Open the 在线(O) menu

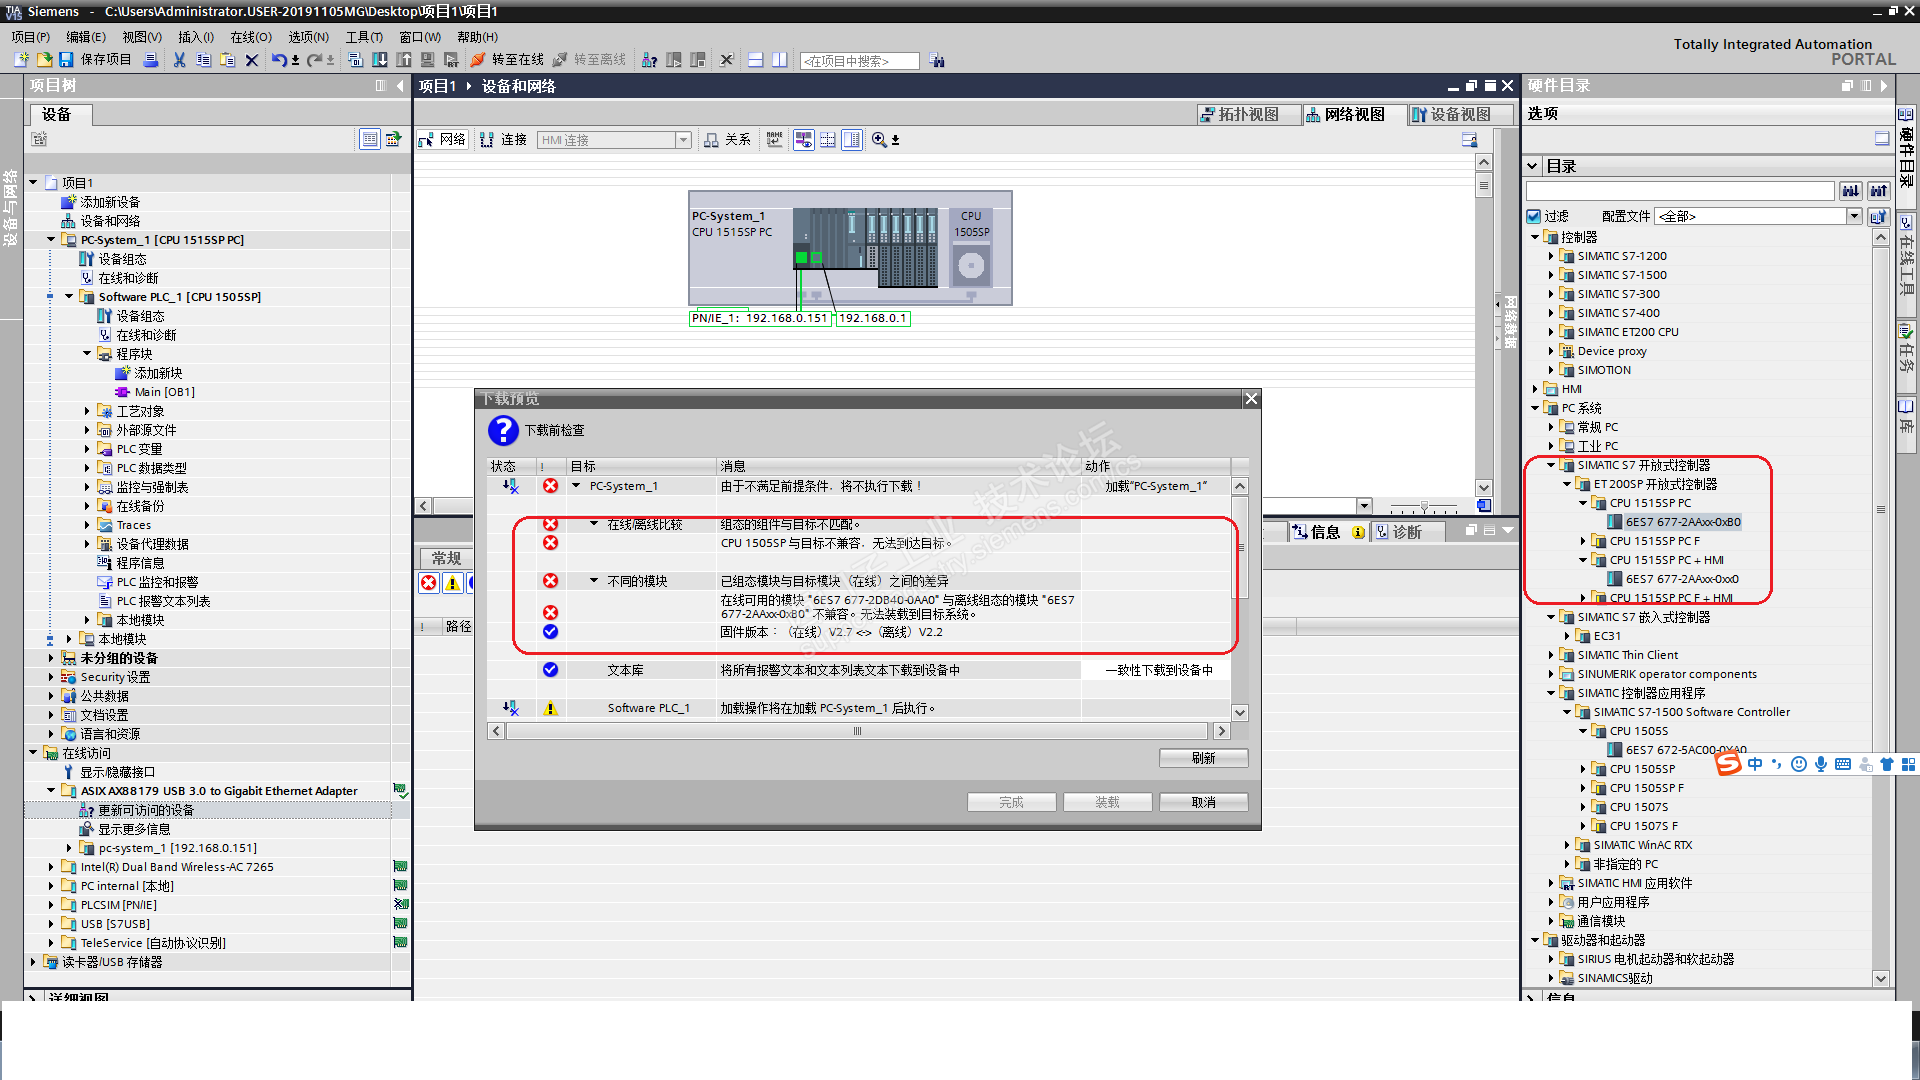[250, 37]
